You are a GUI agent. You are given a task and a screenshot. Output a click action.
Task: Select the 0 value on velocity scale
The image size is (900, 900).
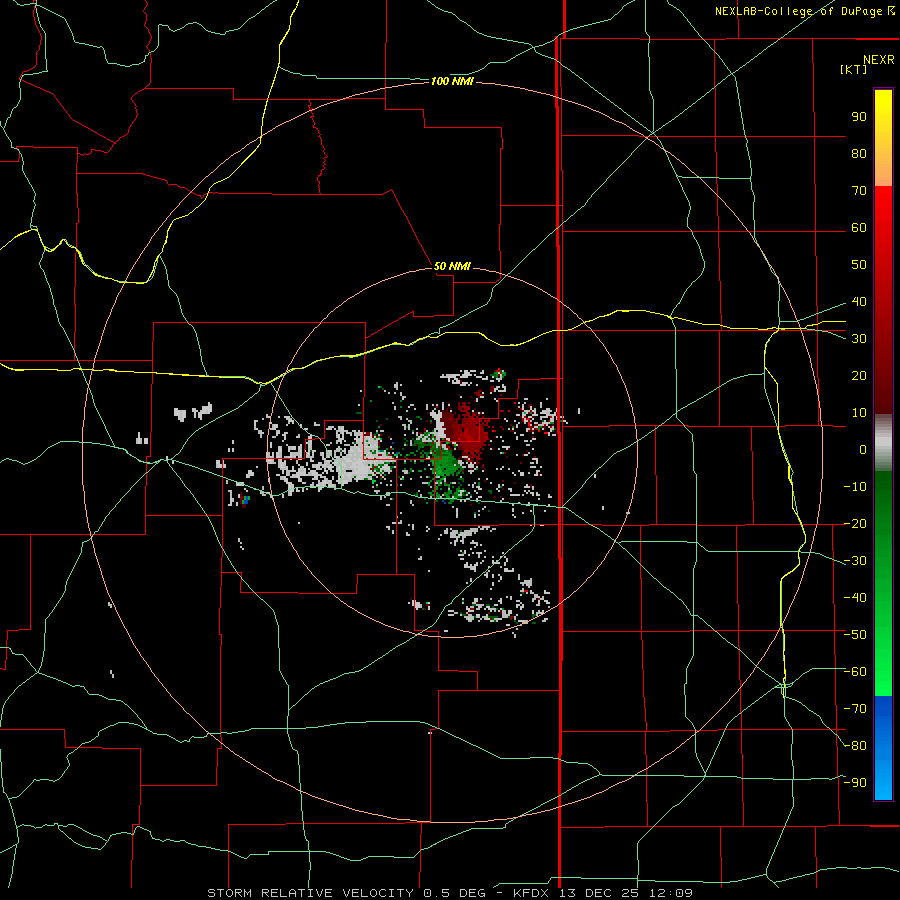(x=863, y=450)
